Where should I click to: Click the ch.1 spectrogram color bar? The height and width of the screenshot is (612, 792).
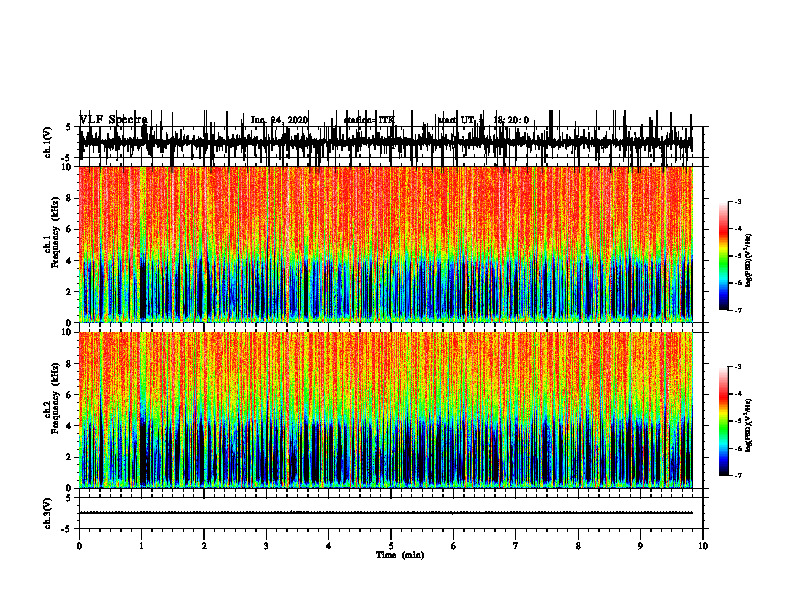point(724,256)
